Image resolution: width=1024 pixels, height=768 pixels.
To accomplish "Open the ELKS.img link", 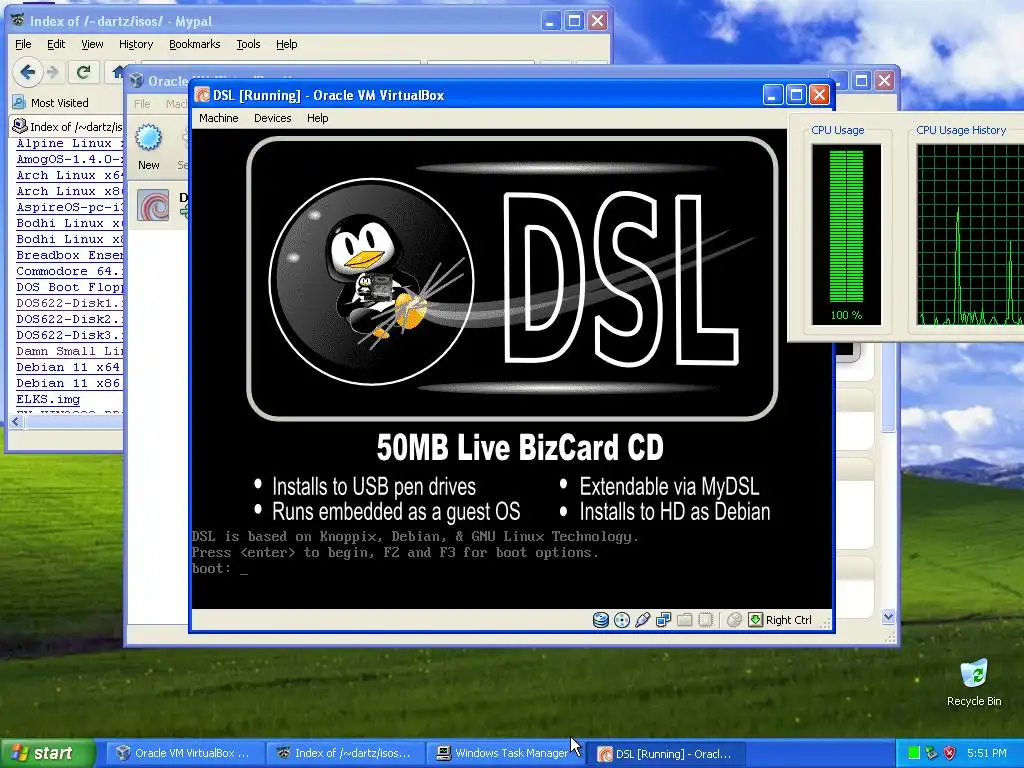I will coord(48,399).
